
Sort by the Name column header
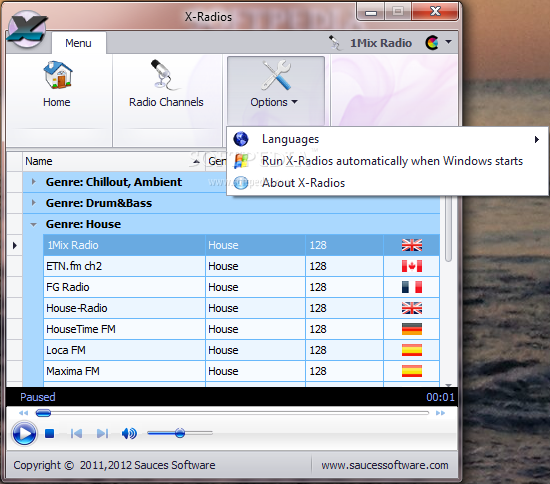pos(114,161)
